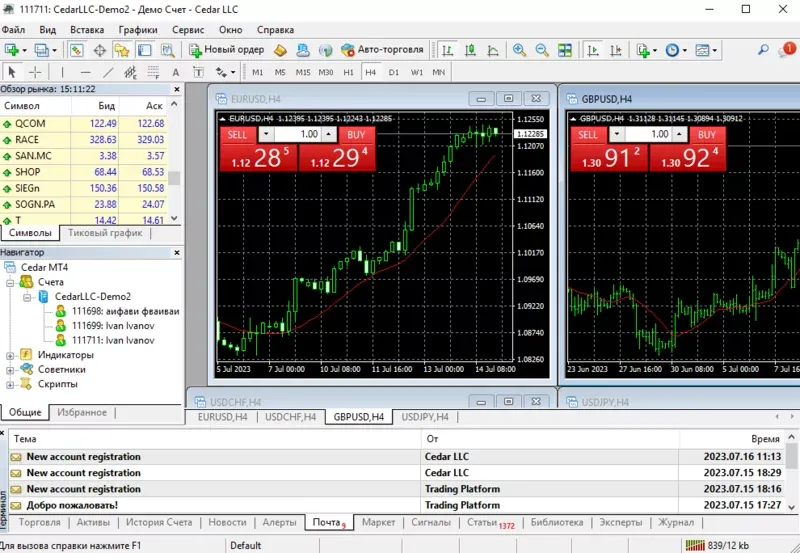Open the arrows objects dropdown
Image resolution: width=800 pixels, height=553 pixels.
click(233, 72)
